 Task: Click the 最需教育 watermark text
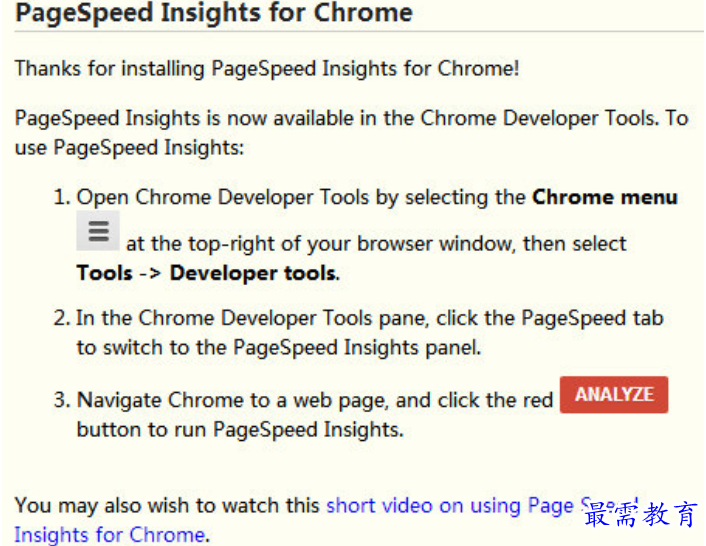(641, 514)
